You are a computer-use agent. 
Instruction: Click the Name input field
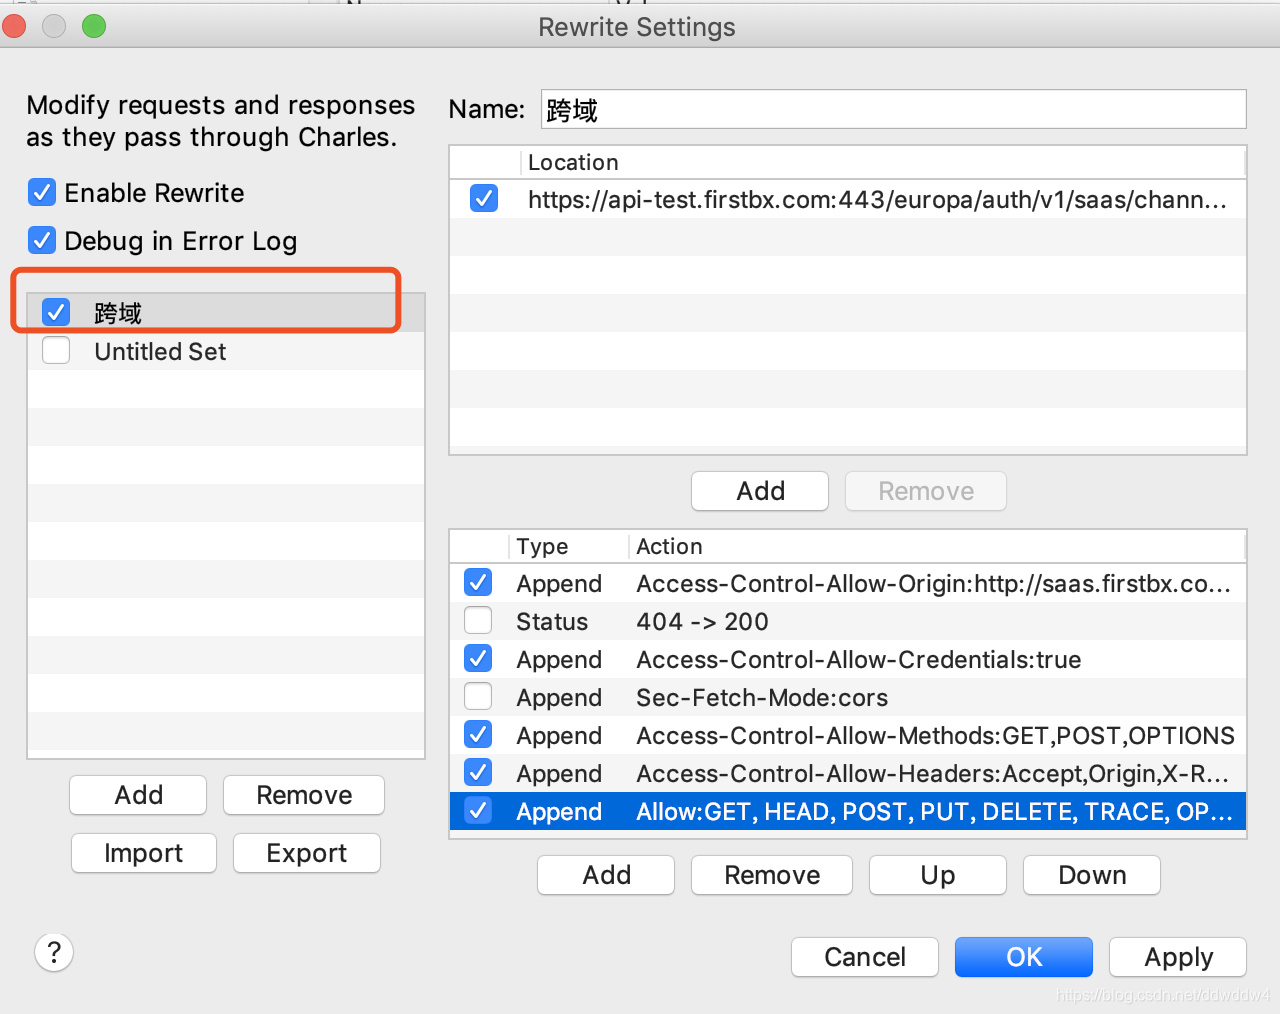pos(893,109)
